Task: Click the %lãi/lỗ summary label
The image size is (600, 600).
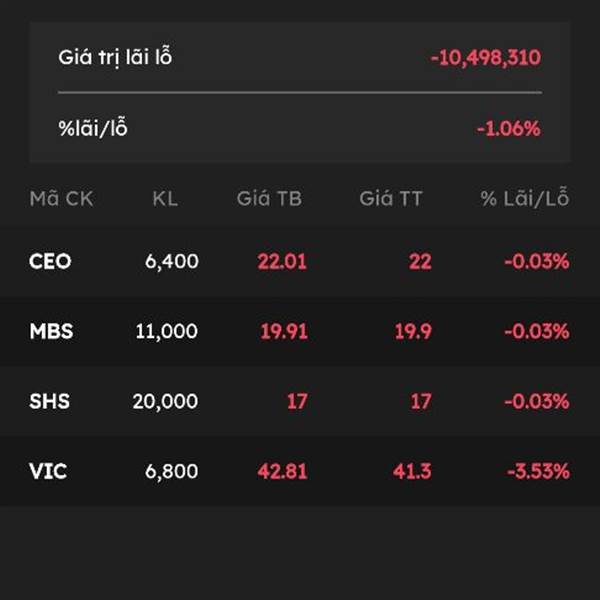Action: 93,128
